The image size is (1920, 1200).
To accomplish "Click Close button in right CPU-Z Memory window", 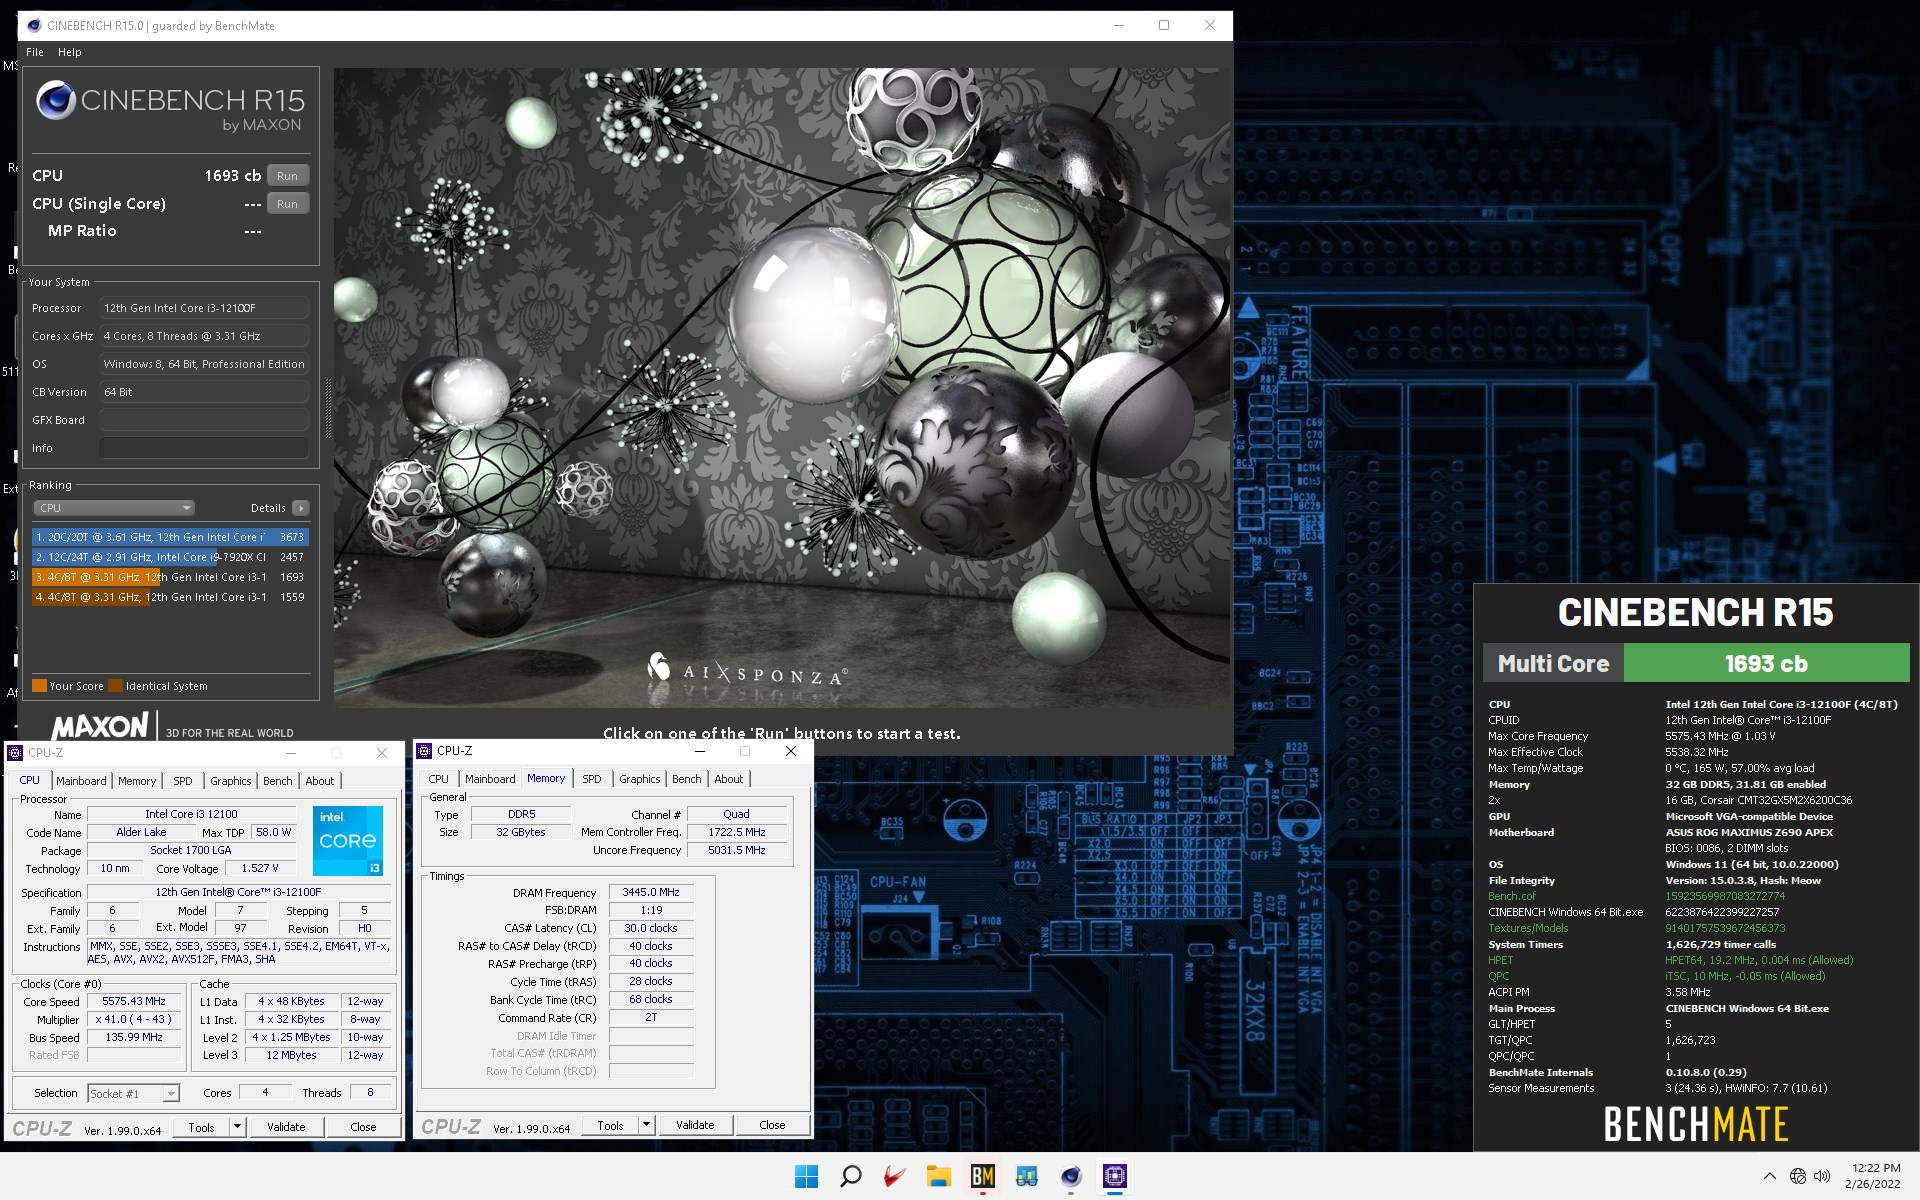I will click(x=772, y=1125).
